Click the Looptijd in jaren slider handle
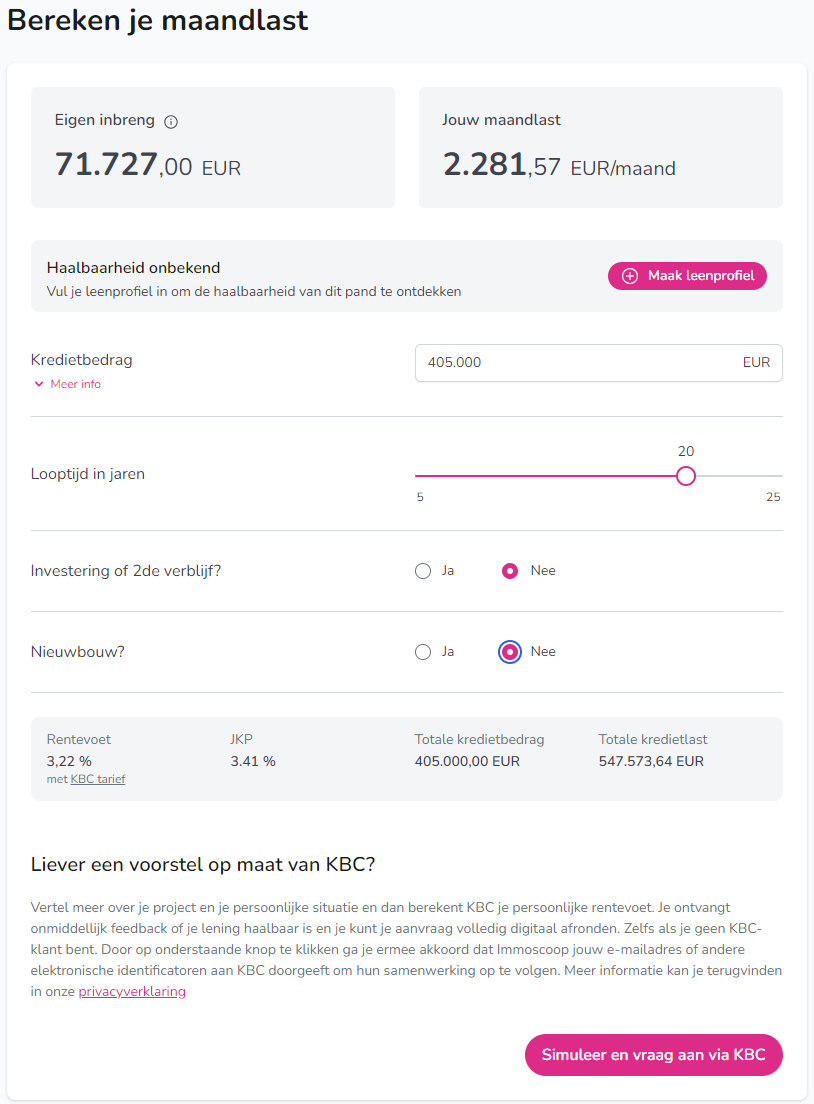The image size is (814, 1104). tap(686, 476)
